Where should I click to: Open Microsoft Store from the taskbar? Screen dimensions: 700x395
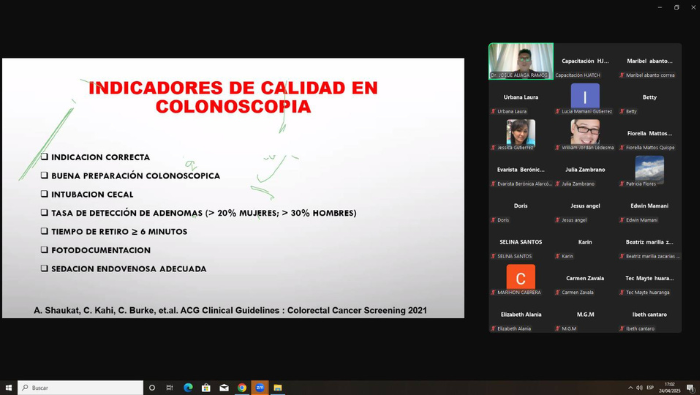[x=206, y=387]
